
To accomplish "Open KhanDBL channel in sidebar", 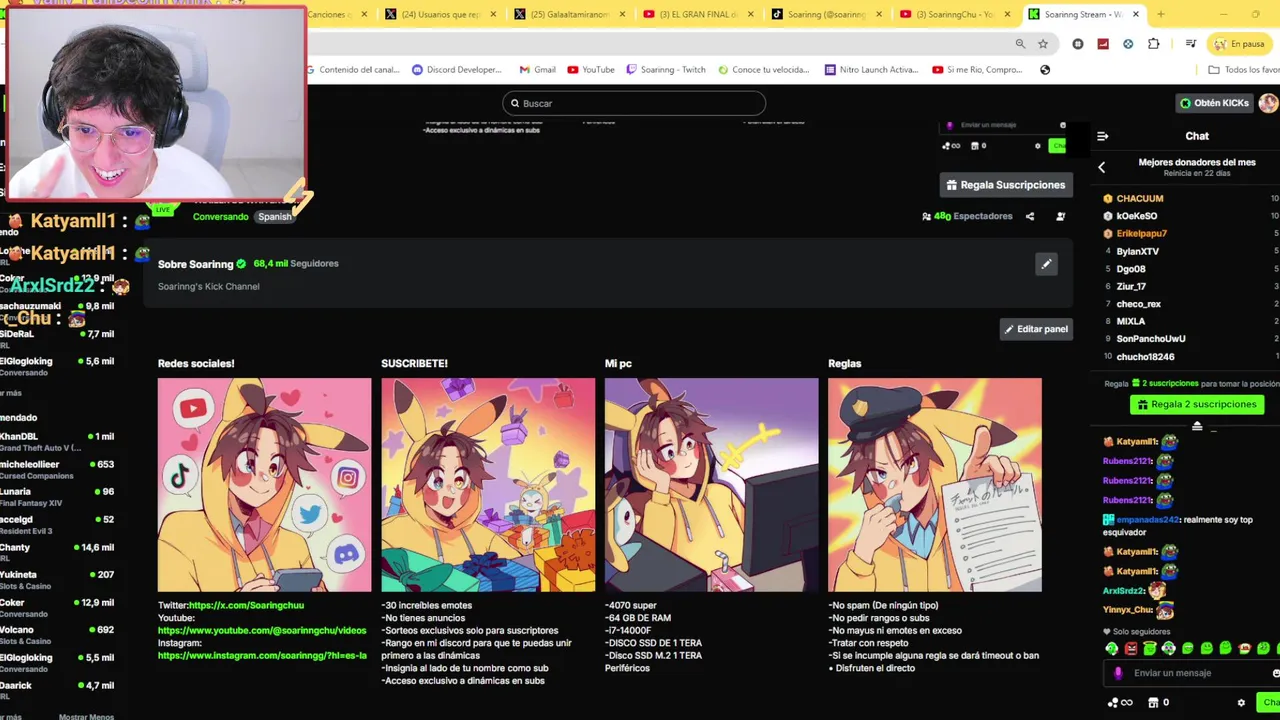I will pos(57,442).
